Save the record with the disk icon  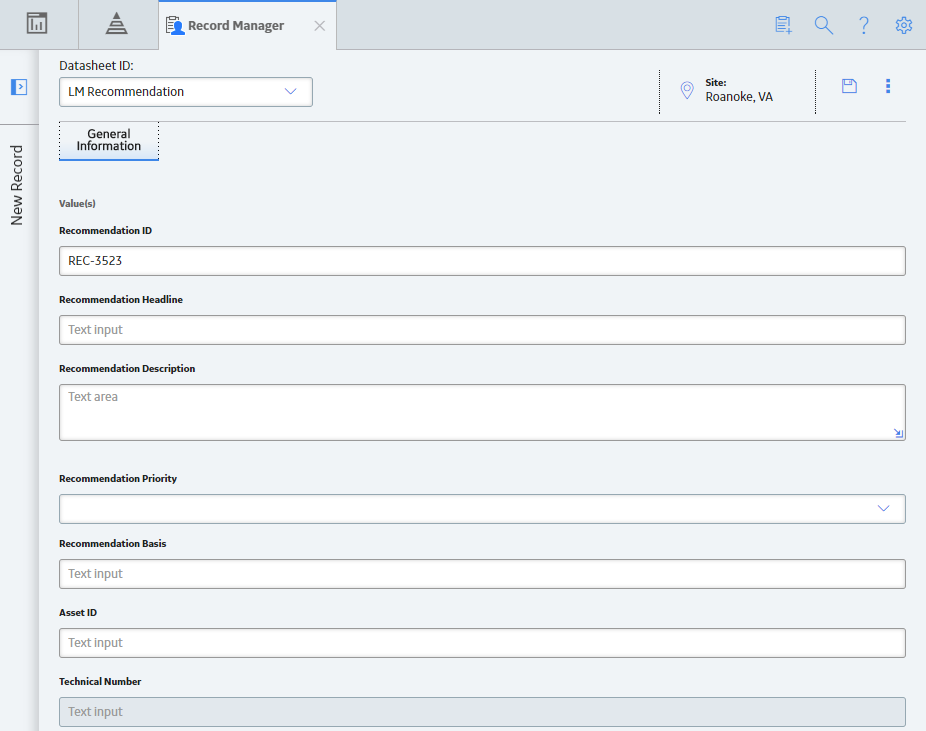[849, 86]
